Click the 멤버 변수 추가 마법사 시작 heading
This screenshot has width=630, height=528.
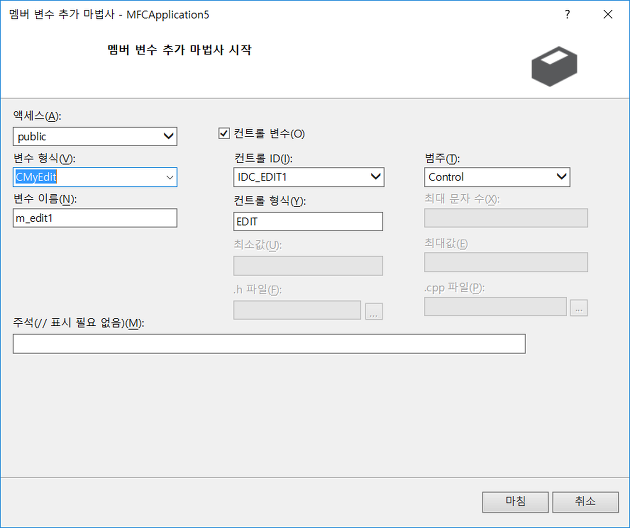[x=180, y=50]
